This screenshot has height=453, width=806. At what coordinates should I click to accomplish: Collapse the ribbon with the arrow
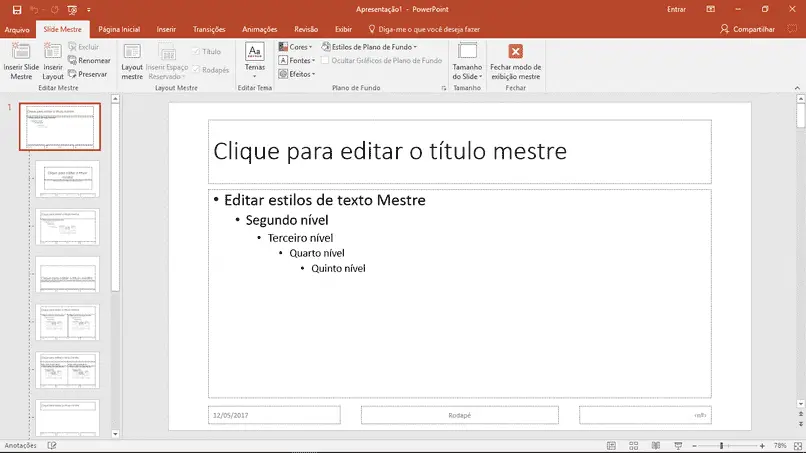797,88
